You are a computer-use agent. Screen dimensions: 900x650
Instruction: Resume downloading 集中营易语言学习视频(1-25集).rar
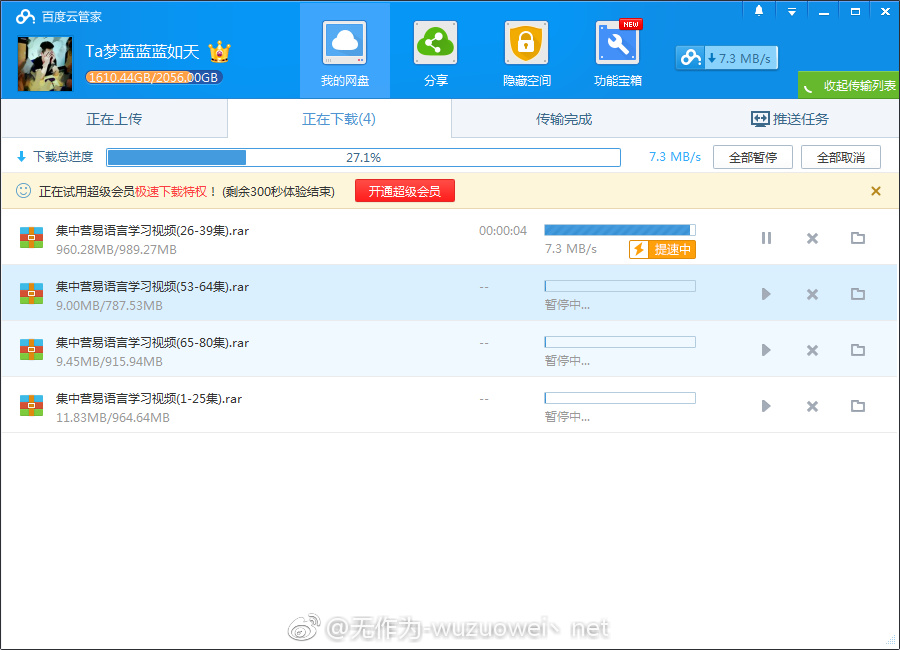pos(766,406)
